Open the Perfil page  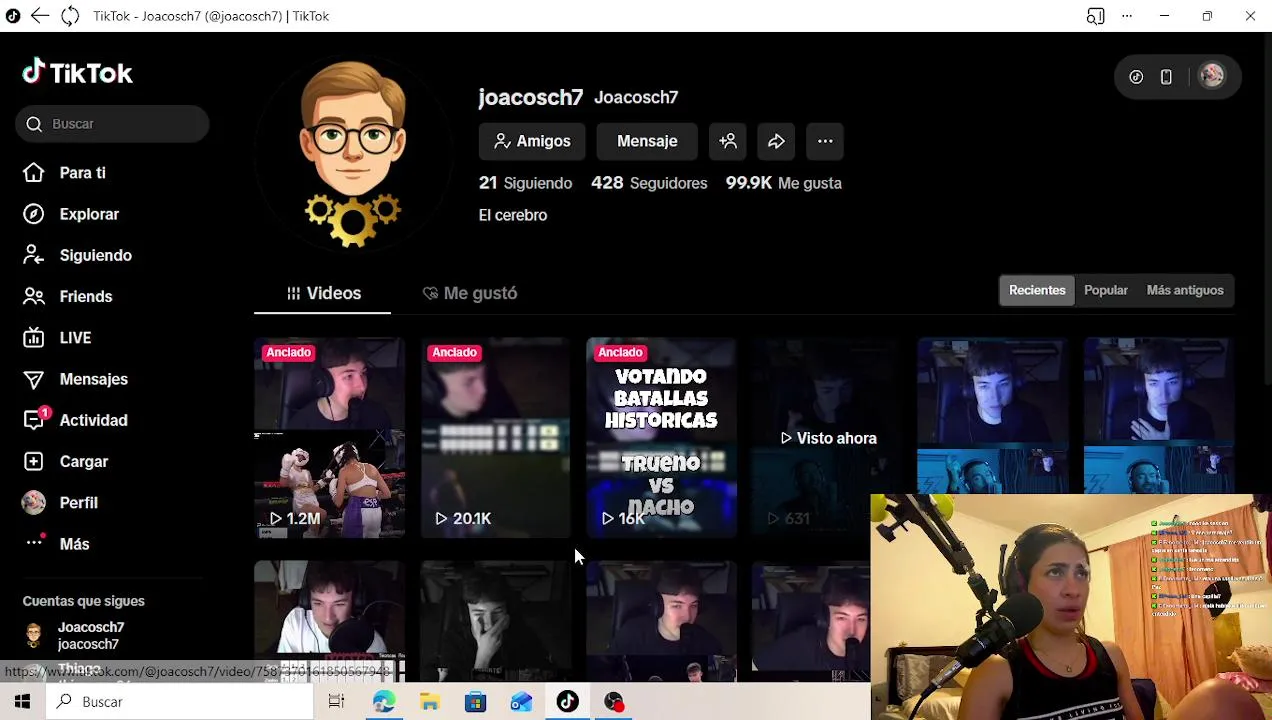coord(78,503)
